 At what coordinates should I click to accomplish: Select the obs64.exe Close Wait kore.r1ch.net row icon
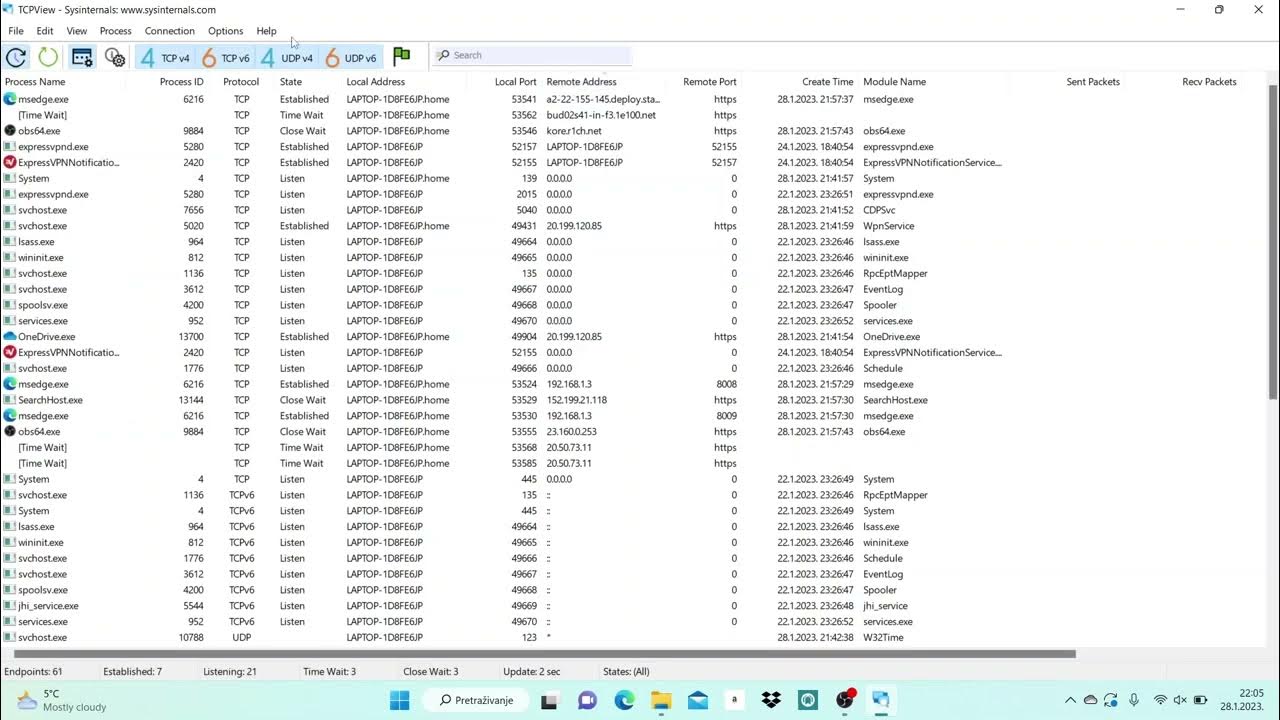point(10,131)
